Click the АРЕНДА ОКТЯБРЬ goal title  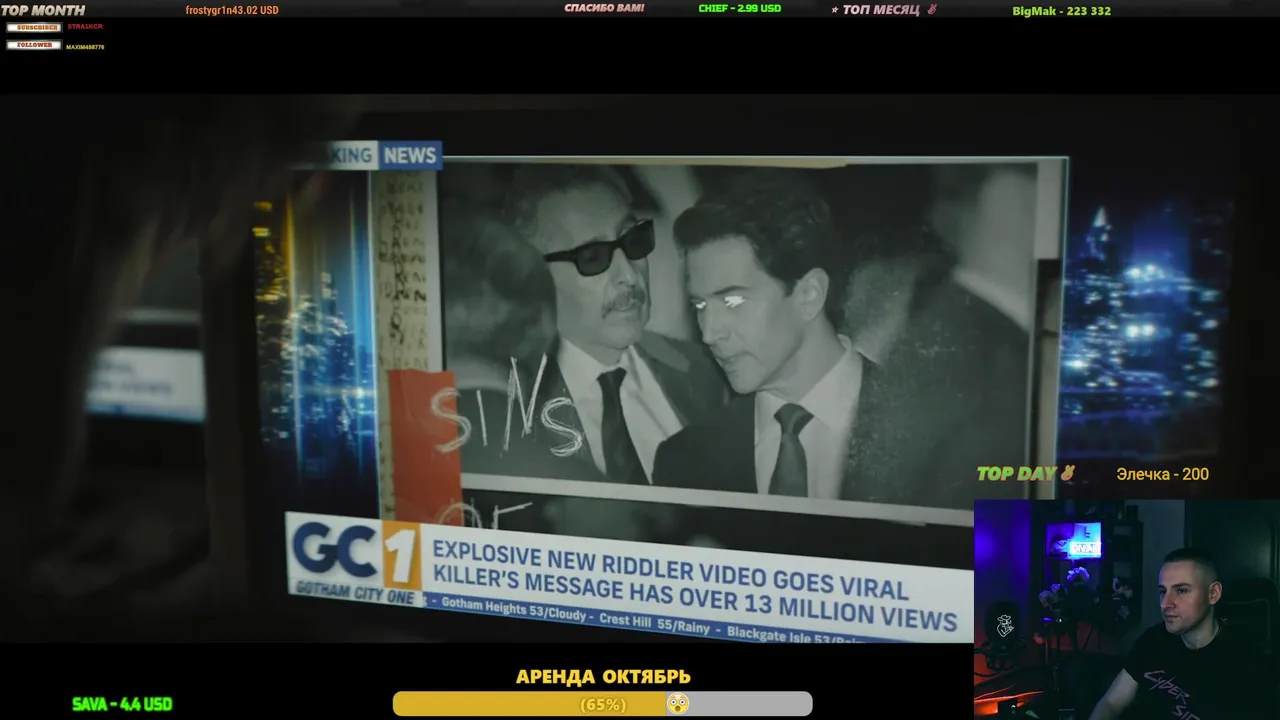[603, 677]
